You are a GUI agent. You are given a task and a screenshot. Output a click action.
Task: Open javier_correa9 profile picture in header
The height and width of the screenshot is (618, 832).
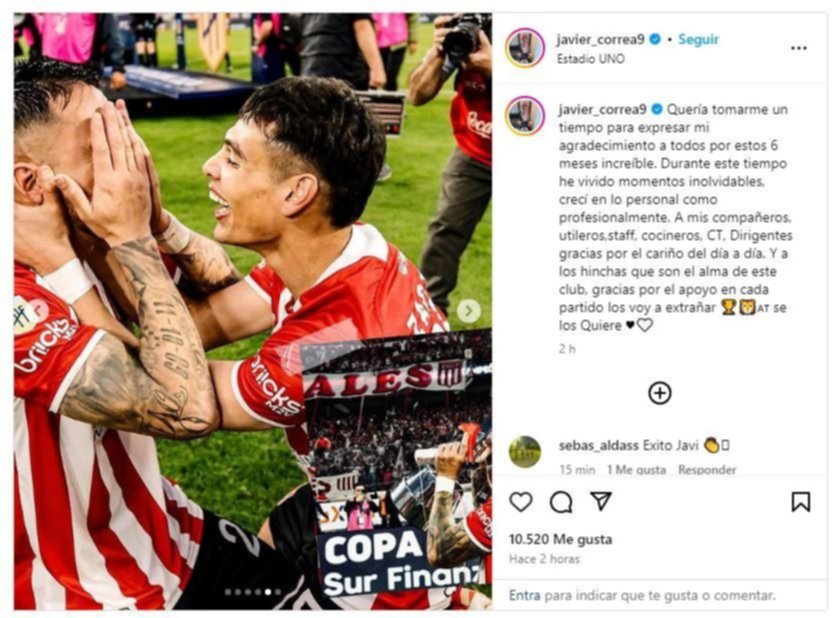click(525, 48)
